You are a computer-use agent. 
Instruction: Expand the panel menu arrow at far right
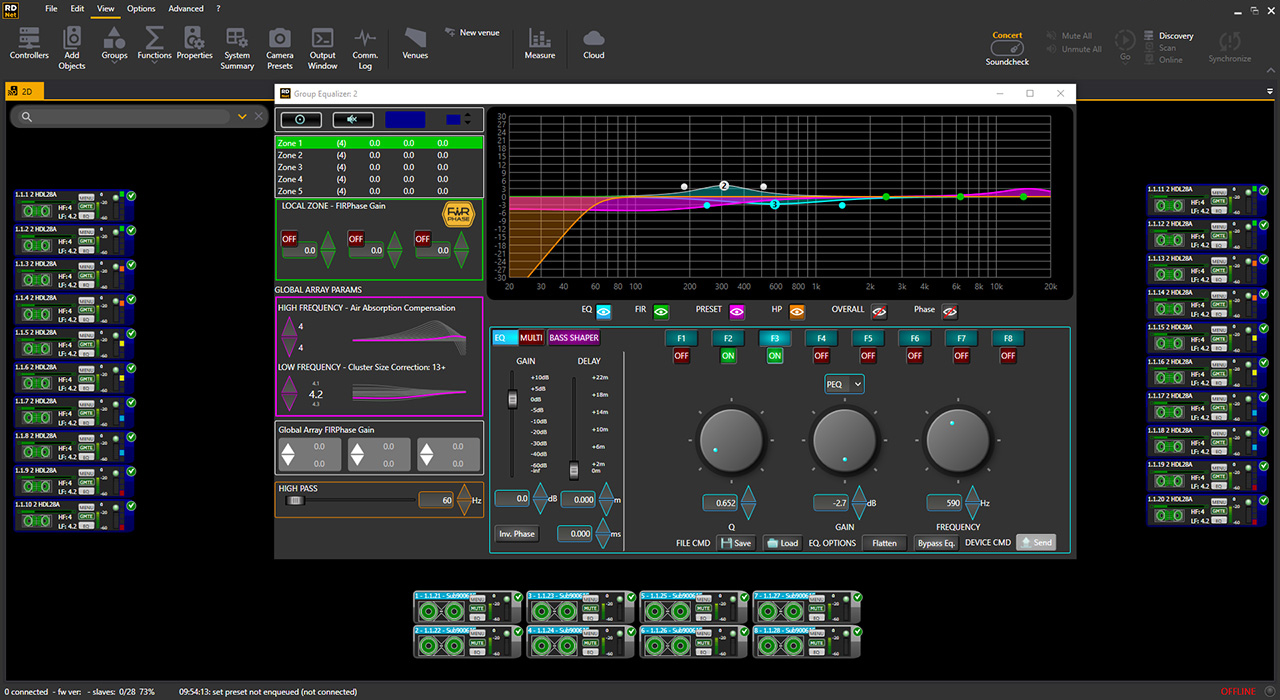pyautogui.click(x=1269, y=92)
